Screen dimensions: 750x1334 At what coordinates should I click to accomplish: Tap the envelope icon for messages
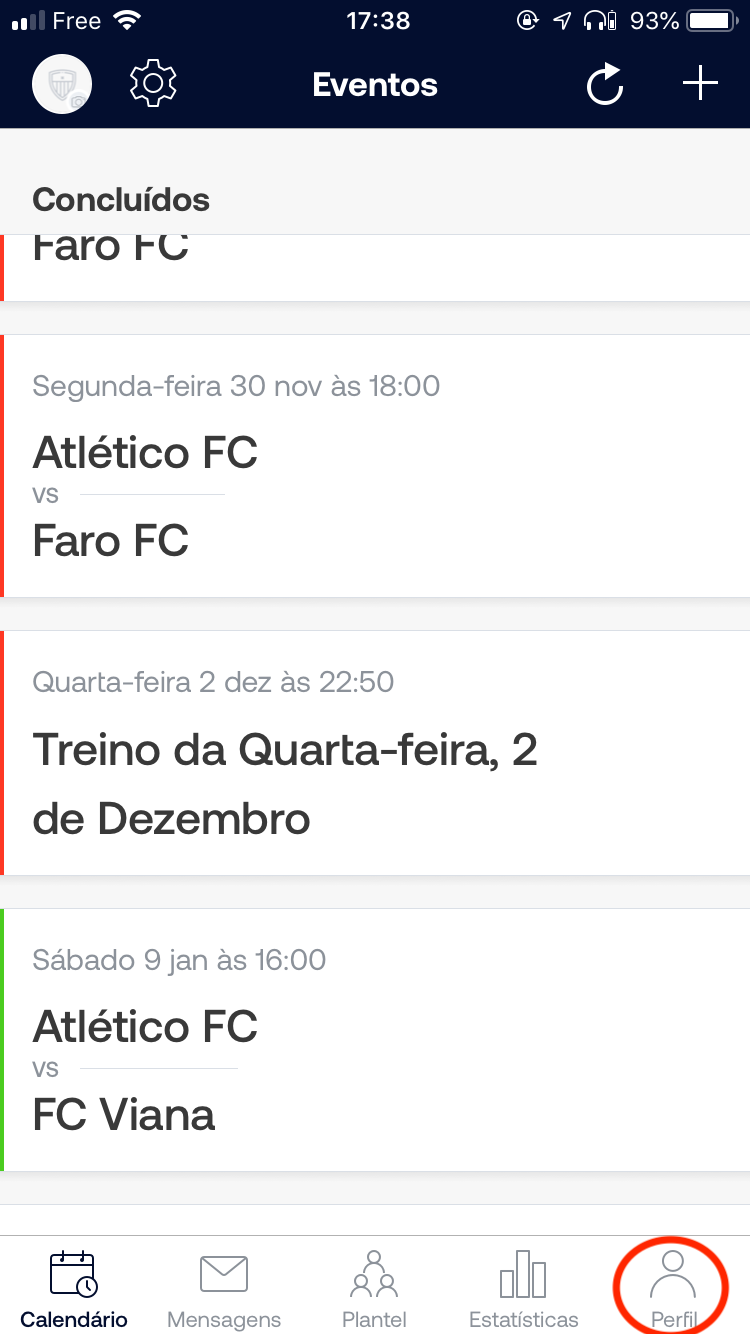(224, 1273)
